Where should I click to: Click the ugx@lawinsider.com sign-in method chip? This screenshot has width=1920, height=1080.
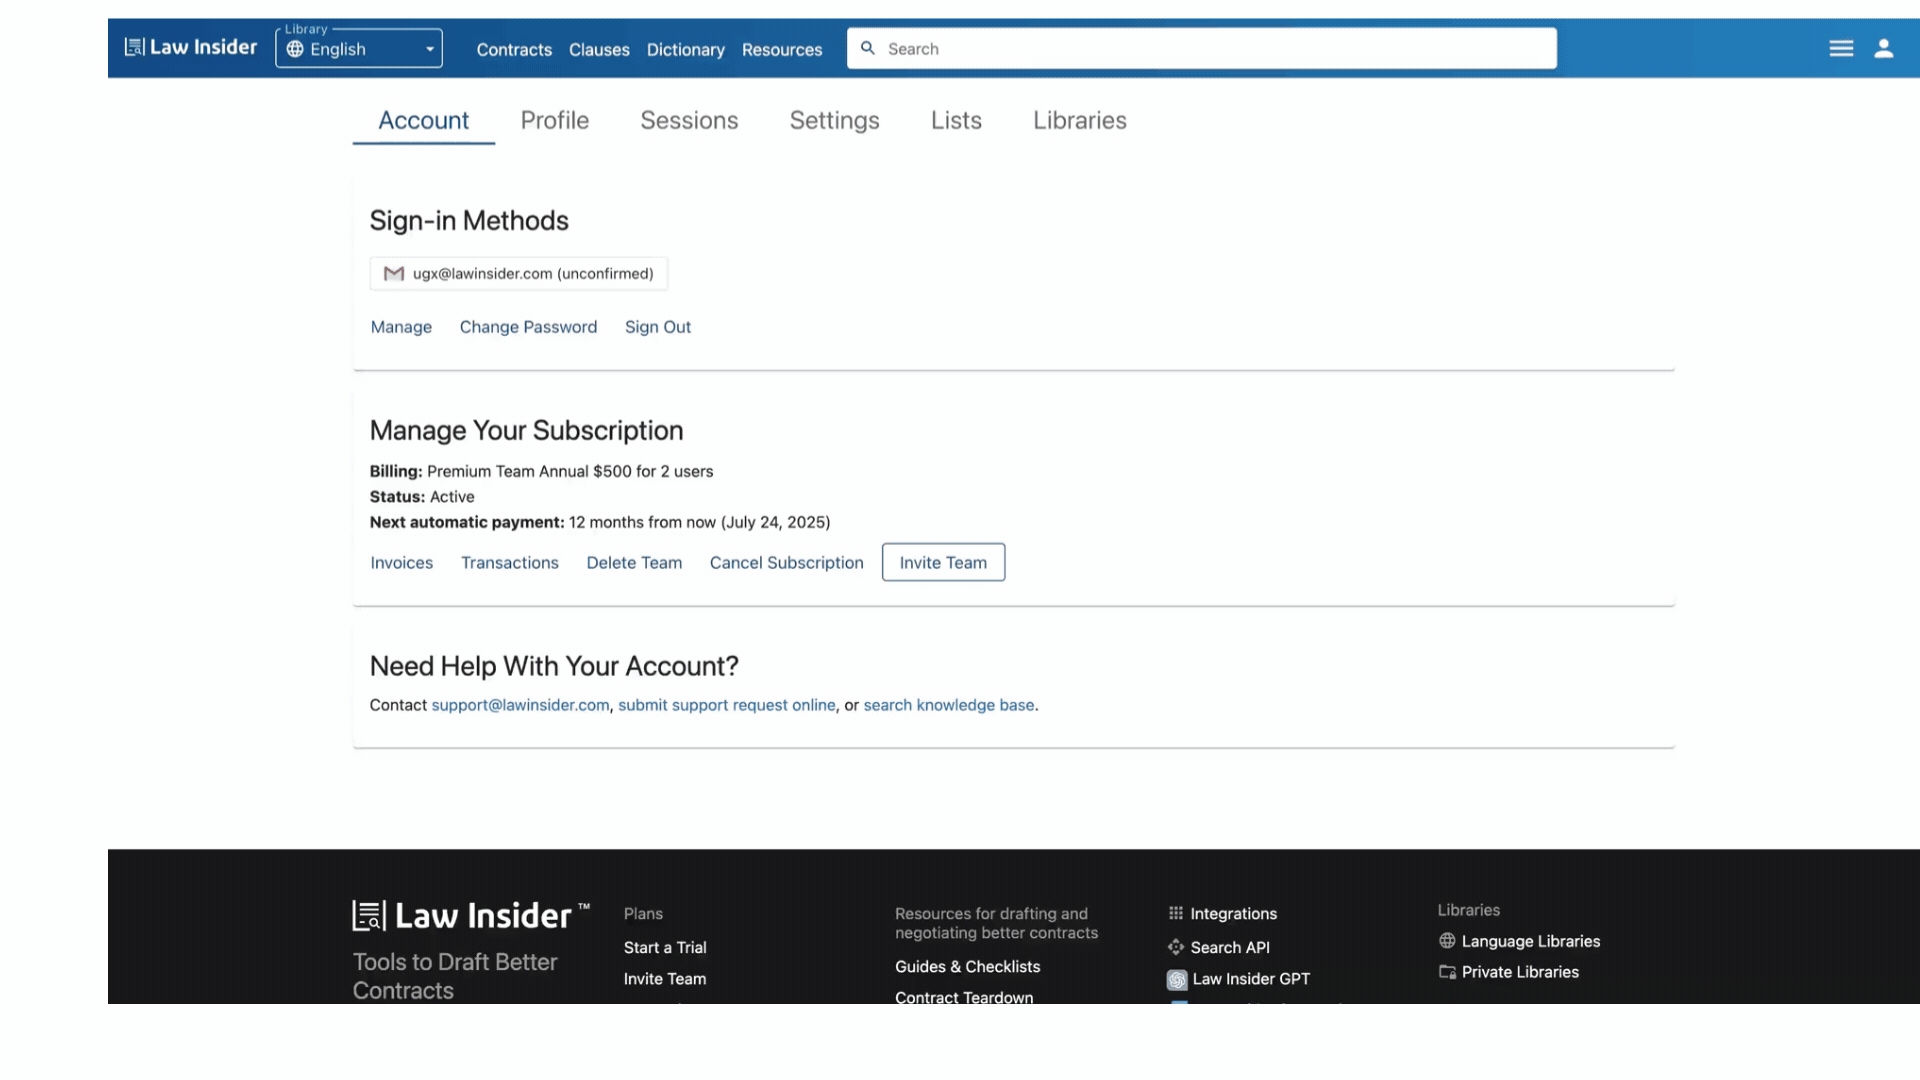[519, 273]
